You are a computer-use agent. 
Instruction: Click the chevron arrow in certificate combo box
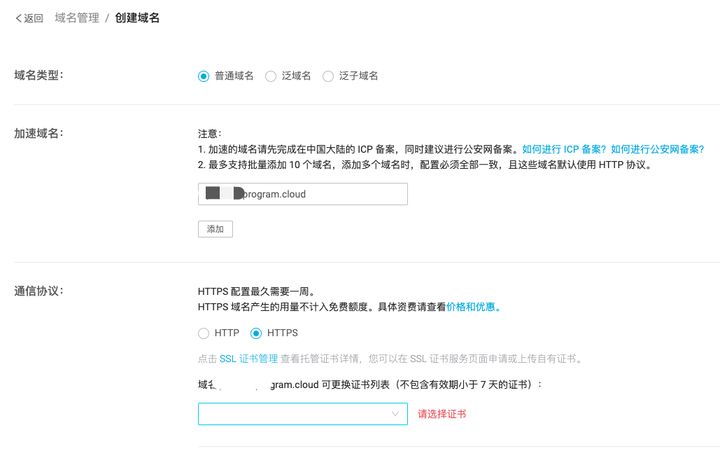[x=395, y=414]
